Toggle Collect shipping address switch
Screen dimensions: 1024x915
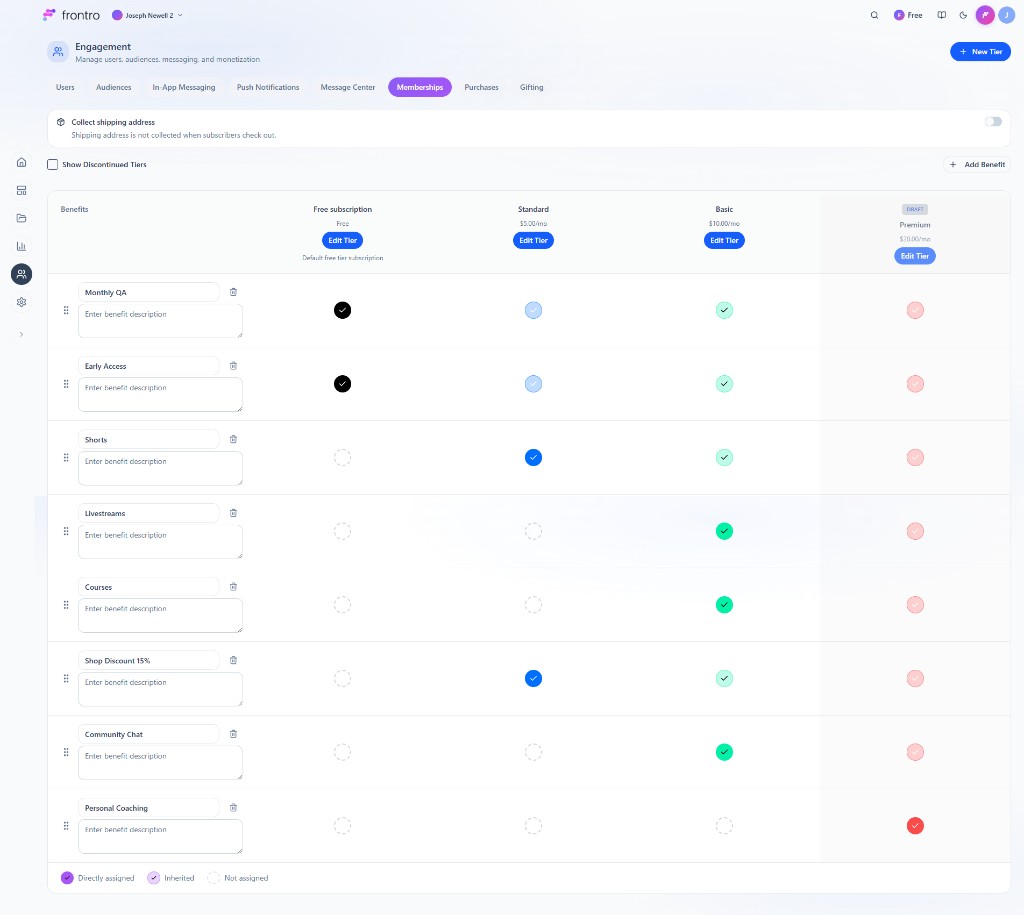tap(992, 122)
